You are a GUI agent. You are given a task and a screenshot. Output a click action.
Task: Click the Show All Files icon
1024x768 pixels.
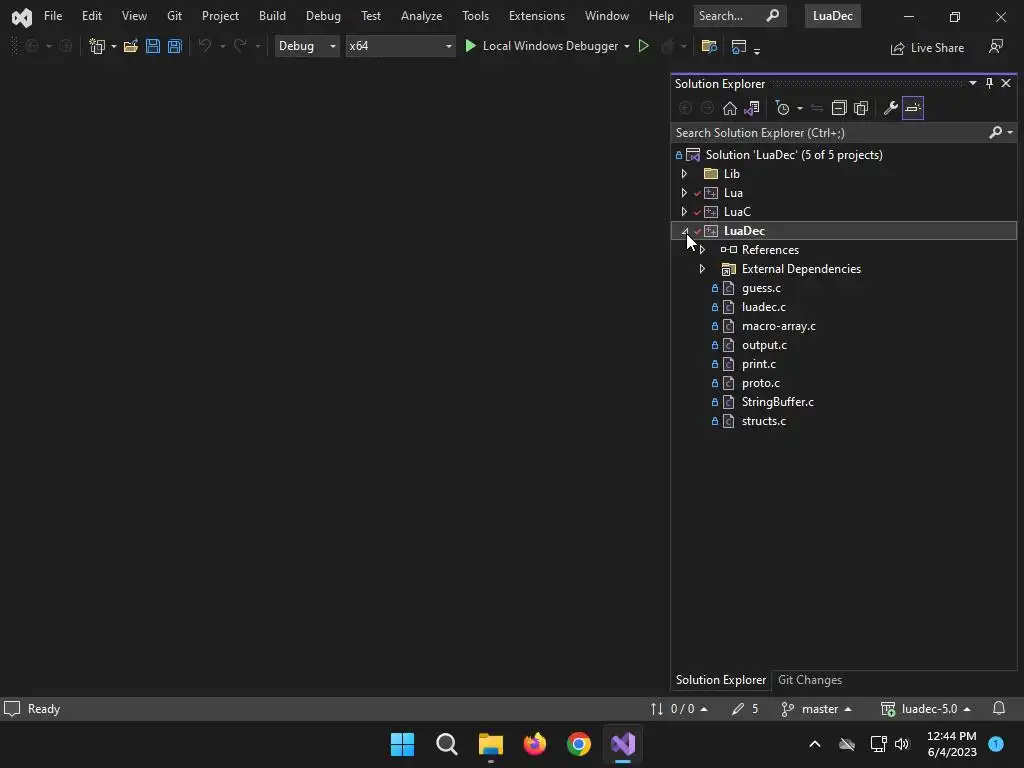(861, 108)
